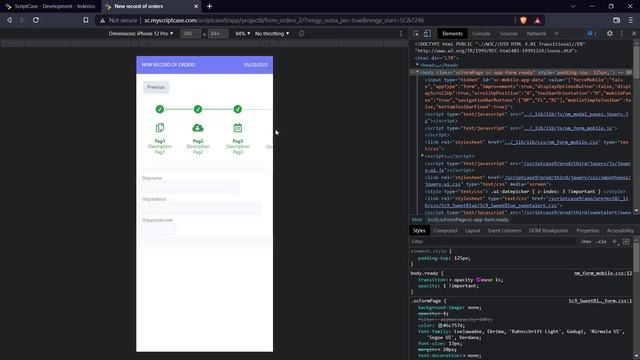The image size is (640, 360).
Task: Toggle computed styles sidebar icon
Action: (x=626, y=242)
